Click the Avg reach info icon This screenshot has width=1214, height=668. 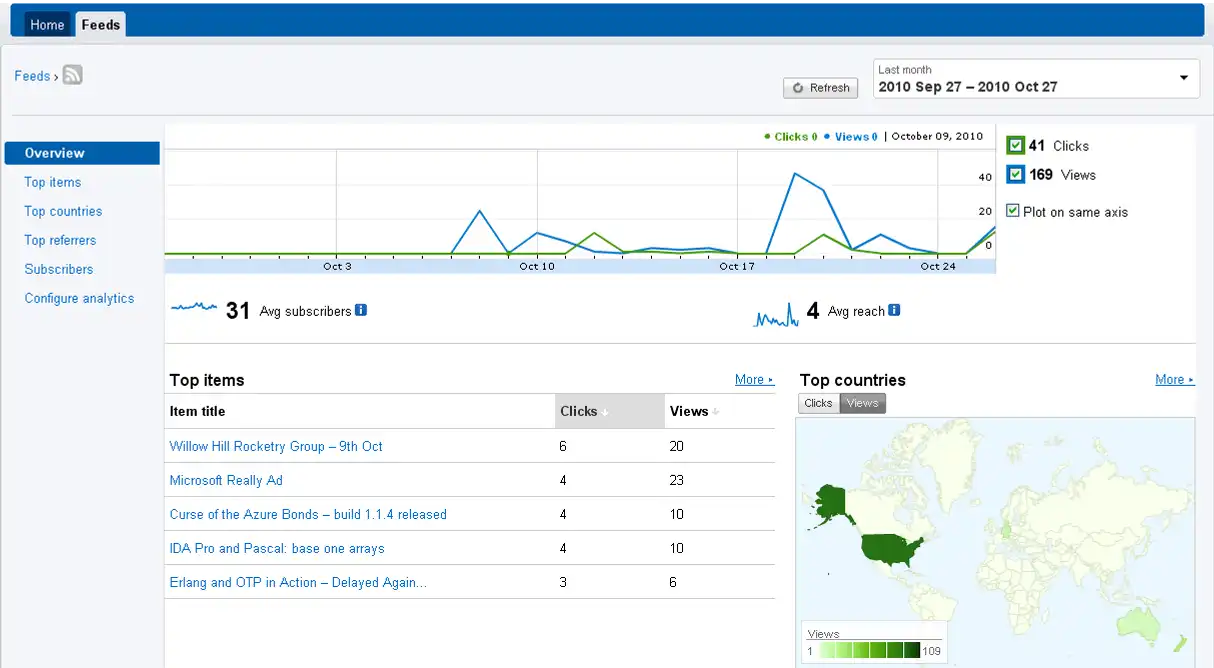(x=894, y=310)
